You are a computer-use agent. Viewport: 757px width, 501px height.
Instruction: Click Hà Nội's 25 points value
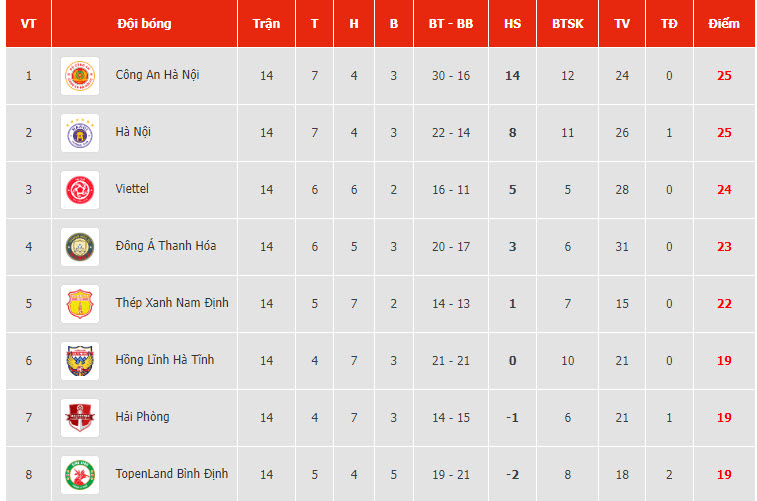(724, 133)
